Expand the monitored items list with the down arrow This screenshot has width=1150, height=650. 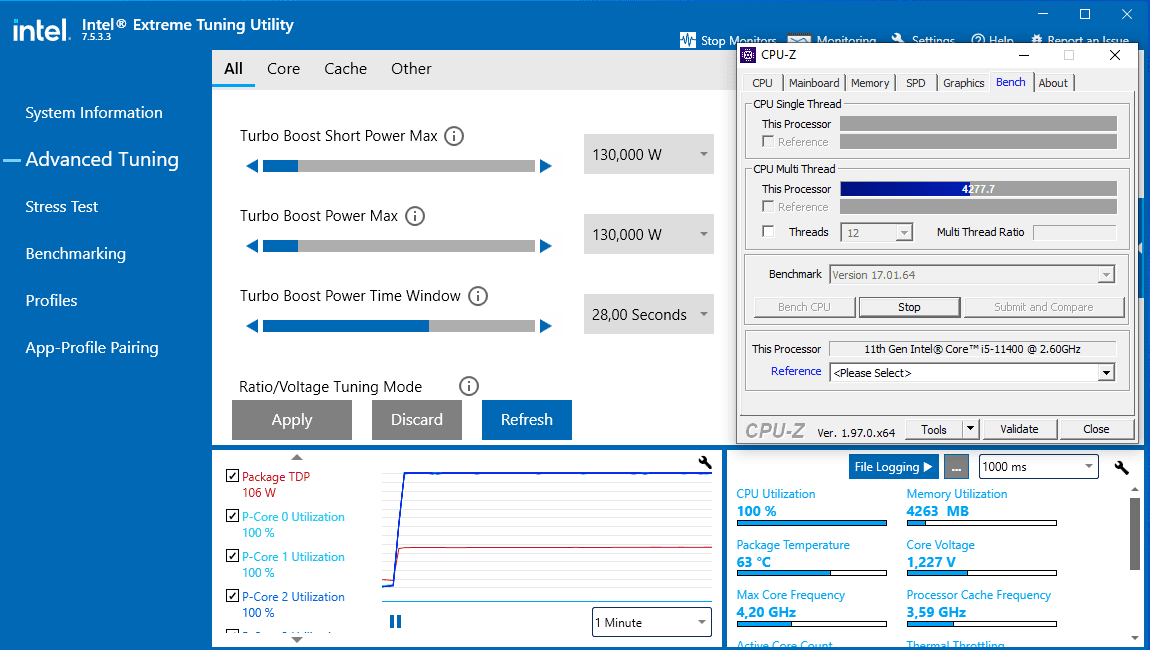tap(297, 640)
